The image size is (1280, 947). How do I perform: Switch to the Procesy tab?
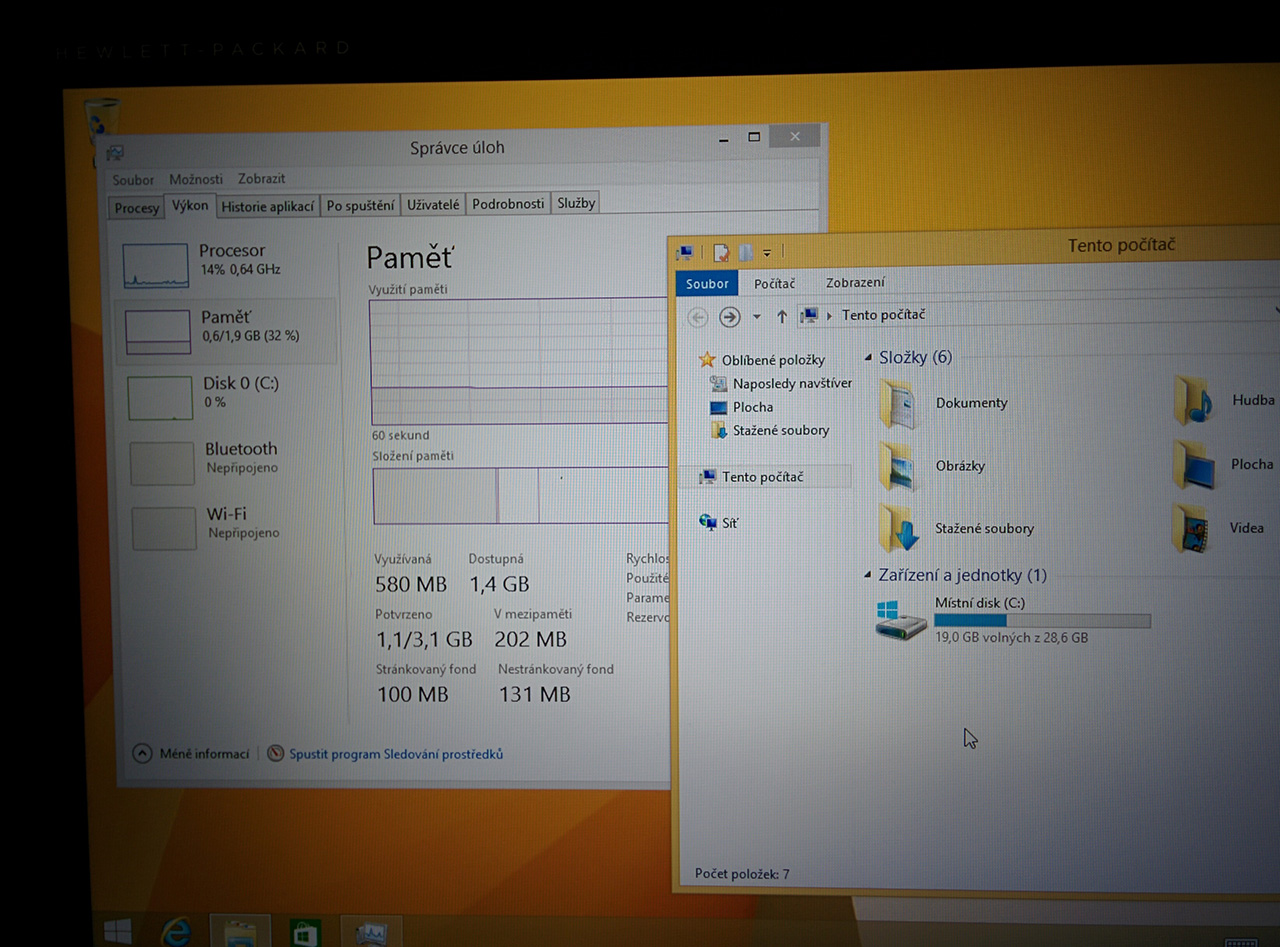coord(137,207)
